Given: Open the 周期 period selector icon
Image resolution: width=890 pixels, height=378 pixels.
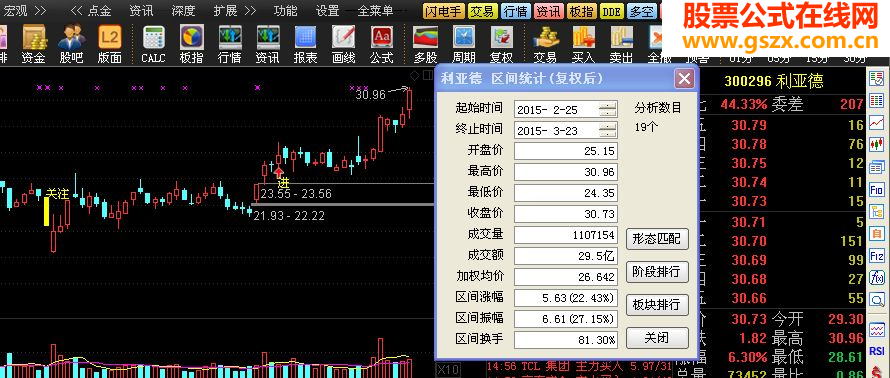Looking at the screenshot, I should coord(464,44).
